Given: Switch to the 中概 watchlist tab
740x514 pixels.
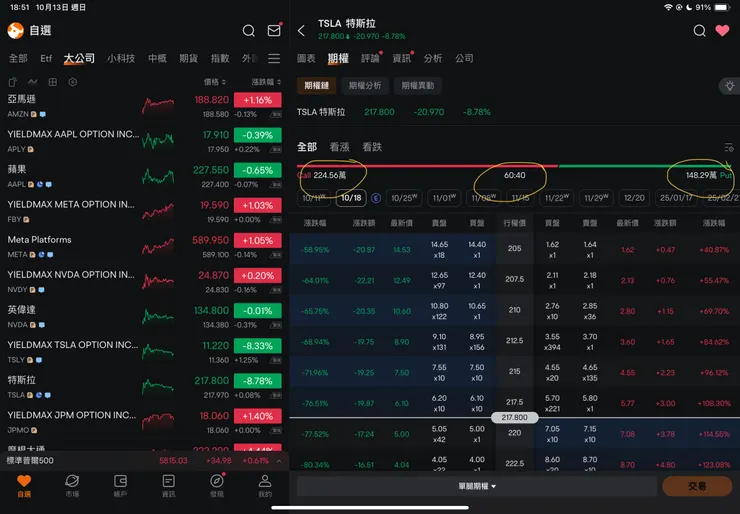Looking at the screenshot, I should point(158,59).
